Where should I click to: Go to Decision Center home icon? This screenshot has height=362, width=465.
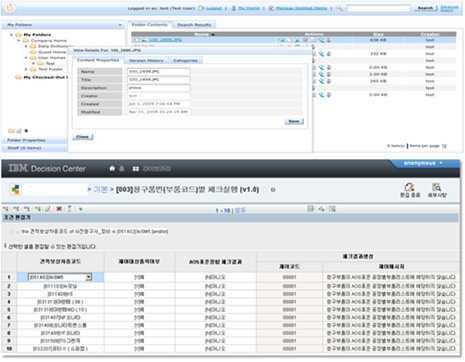pyautogui.click(x=112, y=169)
